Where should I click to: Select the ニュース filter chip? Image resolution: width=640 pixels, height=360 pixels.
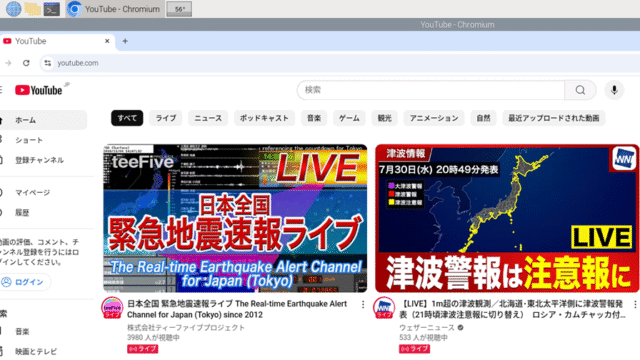tap(208, 118)
